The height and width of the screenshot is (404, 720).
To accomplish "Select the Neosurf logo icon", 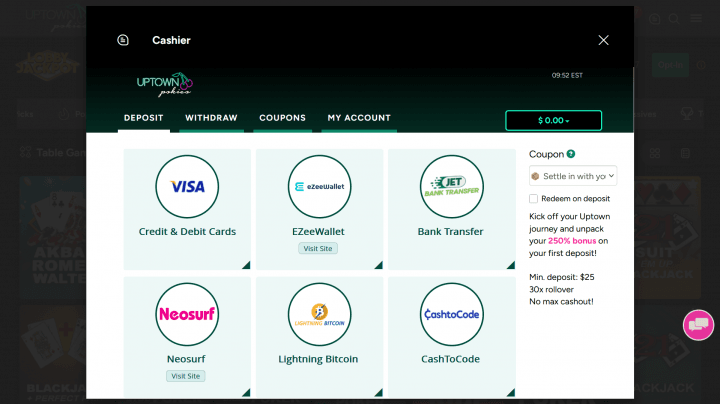I will 187,314.
